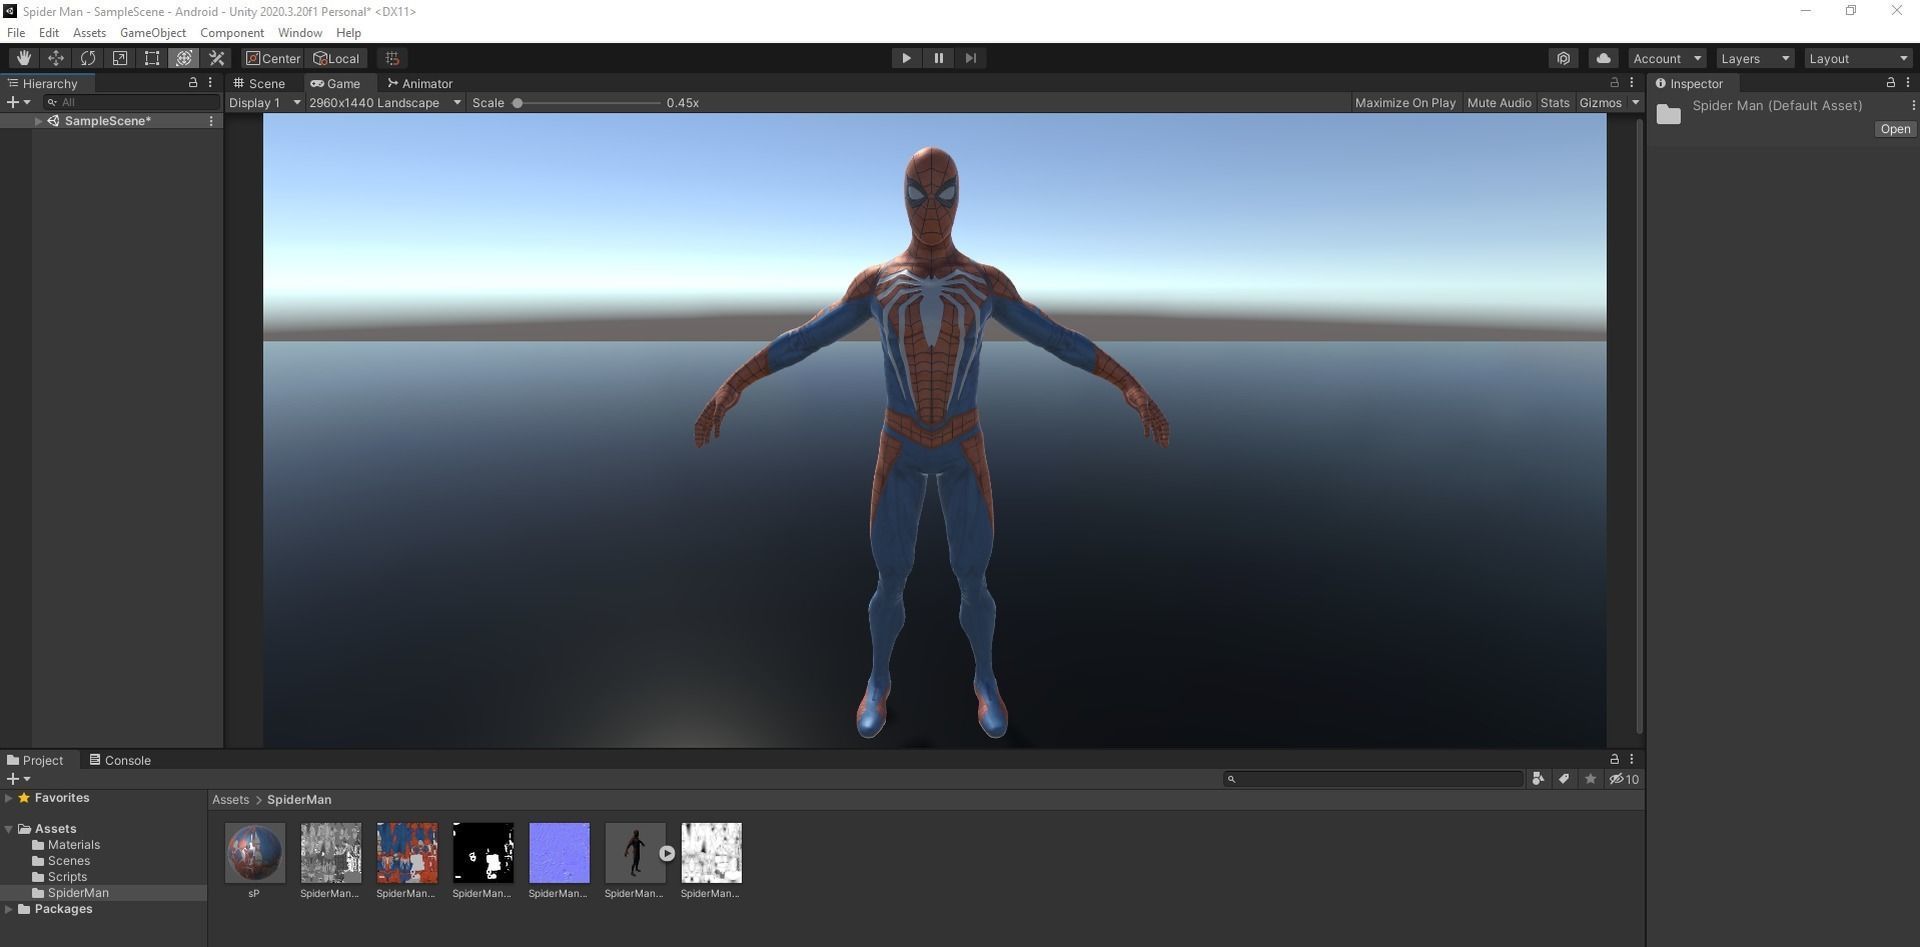Open Hierarchy create plus dropdown
Screen dimensions: 1920x947
point(18,102)
